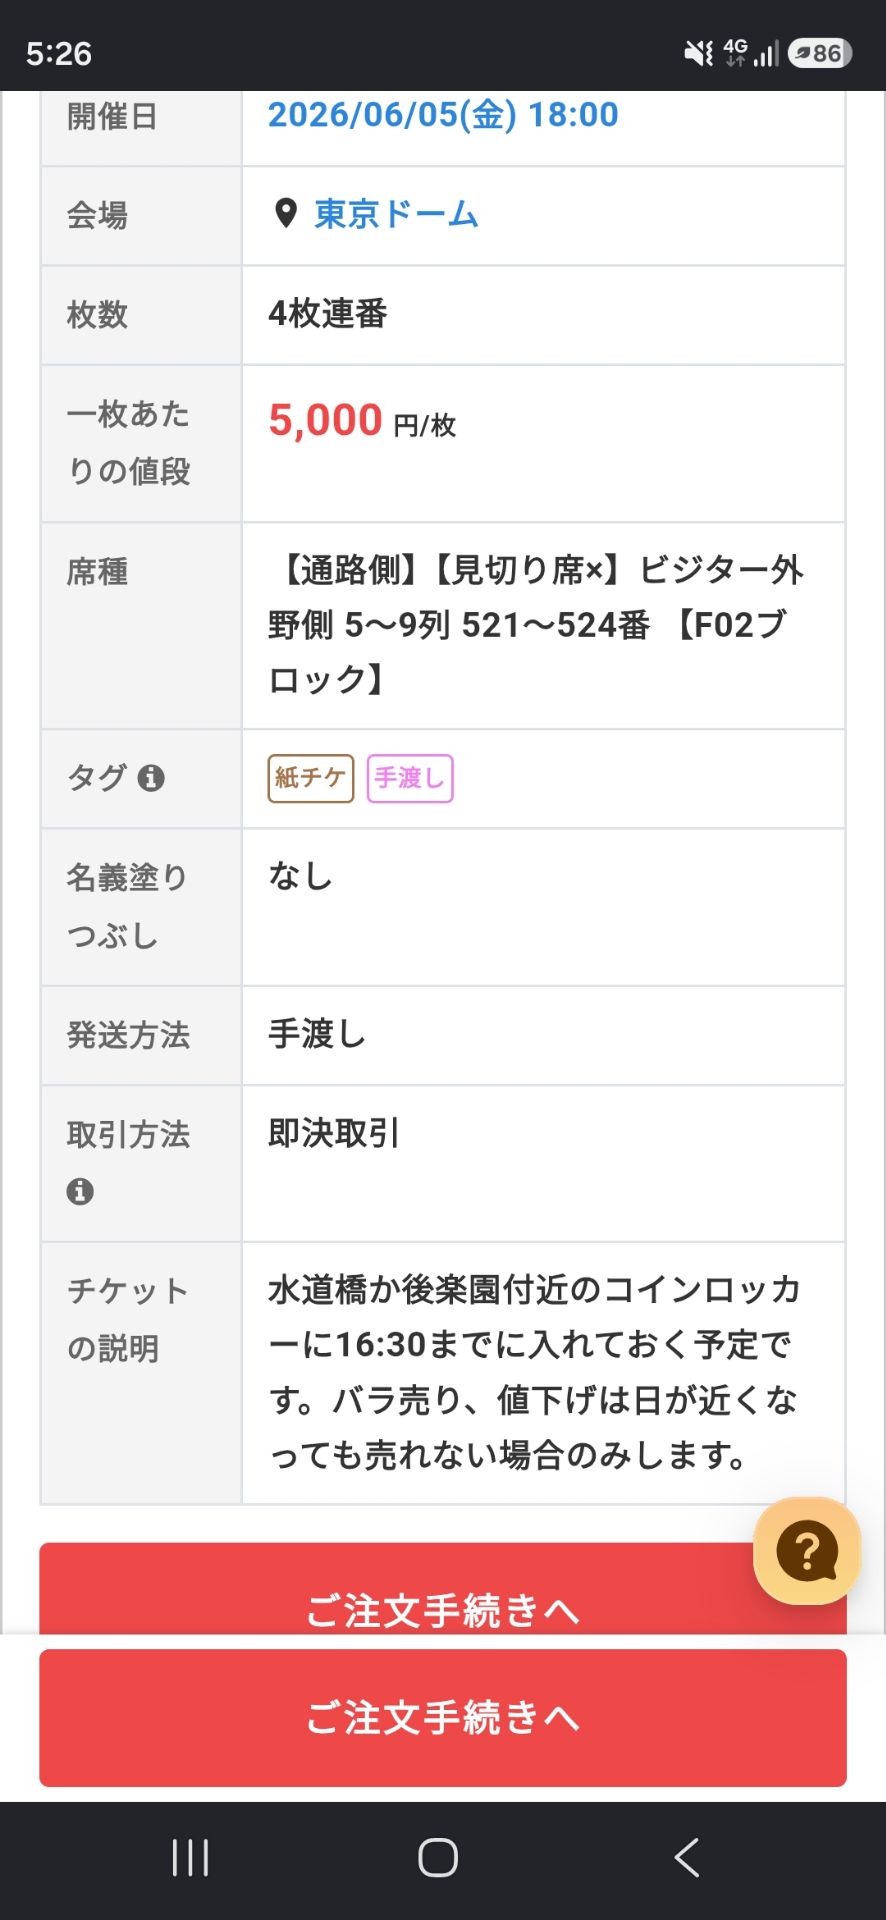Tap the info icon under 取引方法
Image resolution: width=886 pixels, height=1920 pixels.
click(80, 1191)
